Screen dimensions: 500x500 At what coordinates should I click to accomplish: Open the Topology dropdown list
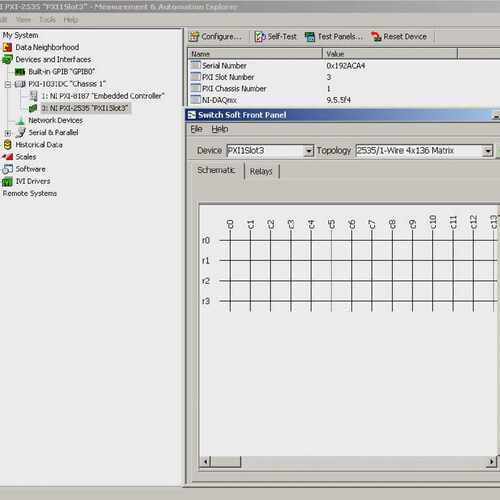point(488,151)
